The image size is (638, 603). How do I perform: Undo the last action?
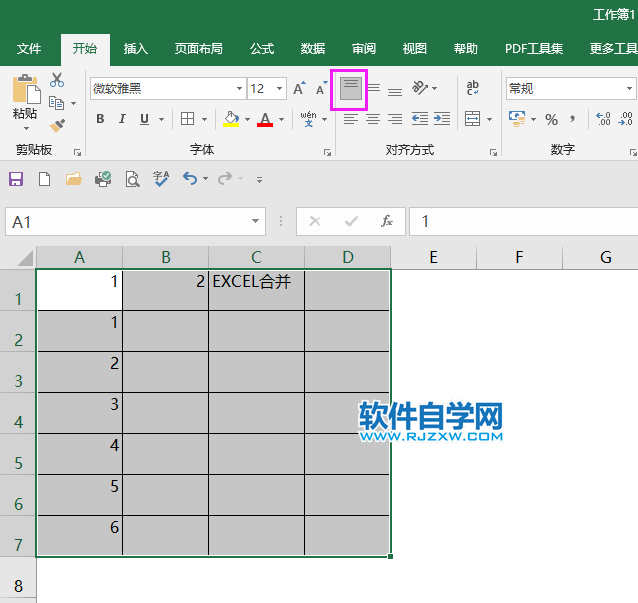coord(190,178)
